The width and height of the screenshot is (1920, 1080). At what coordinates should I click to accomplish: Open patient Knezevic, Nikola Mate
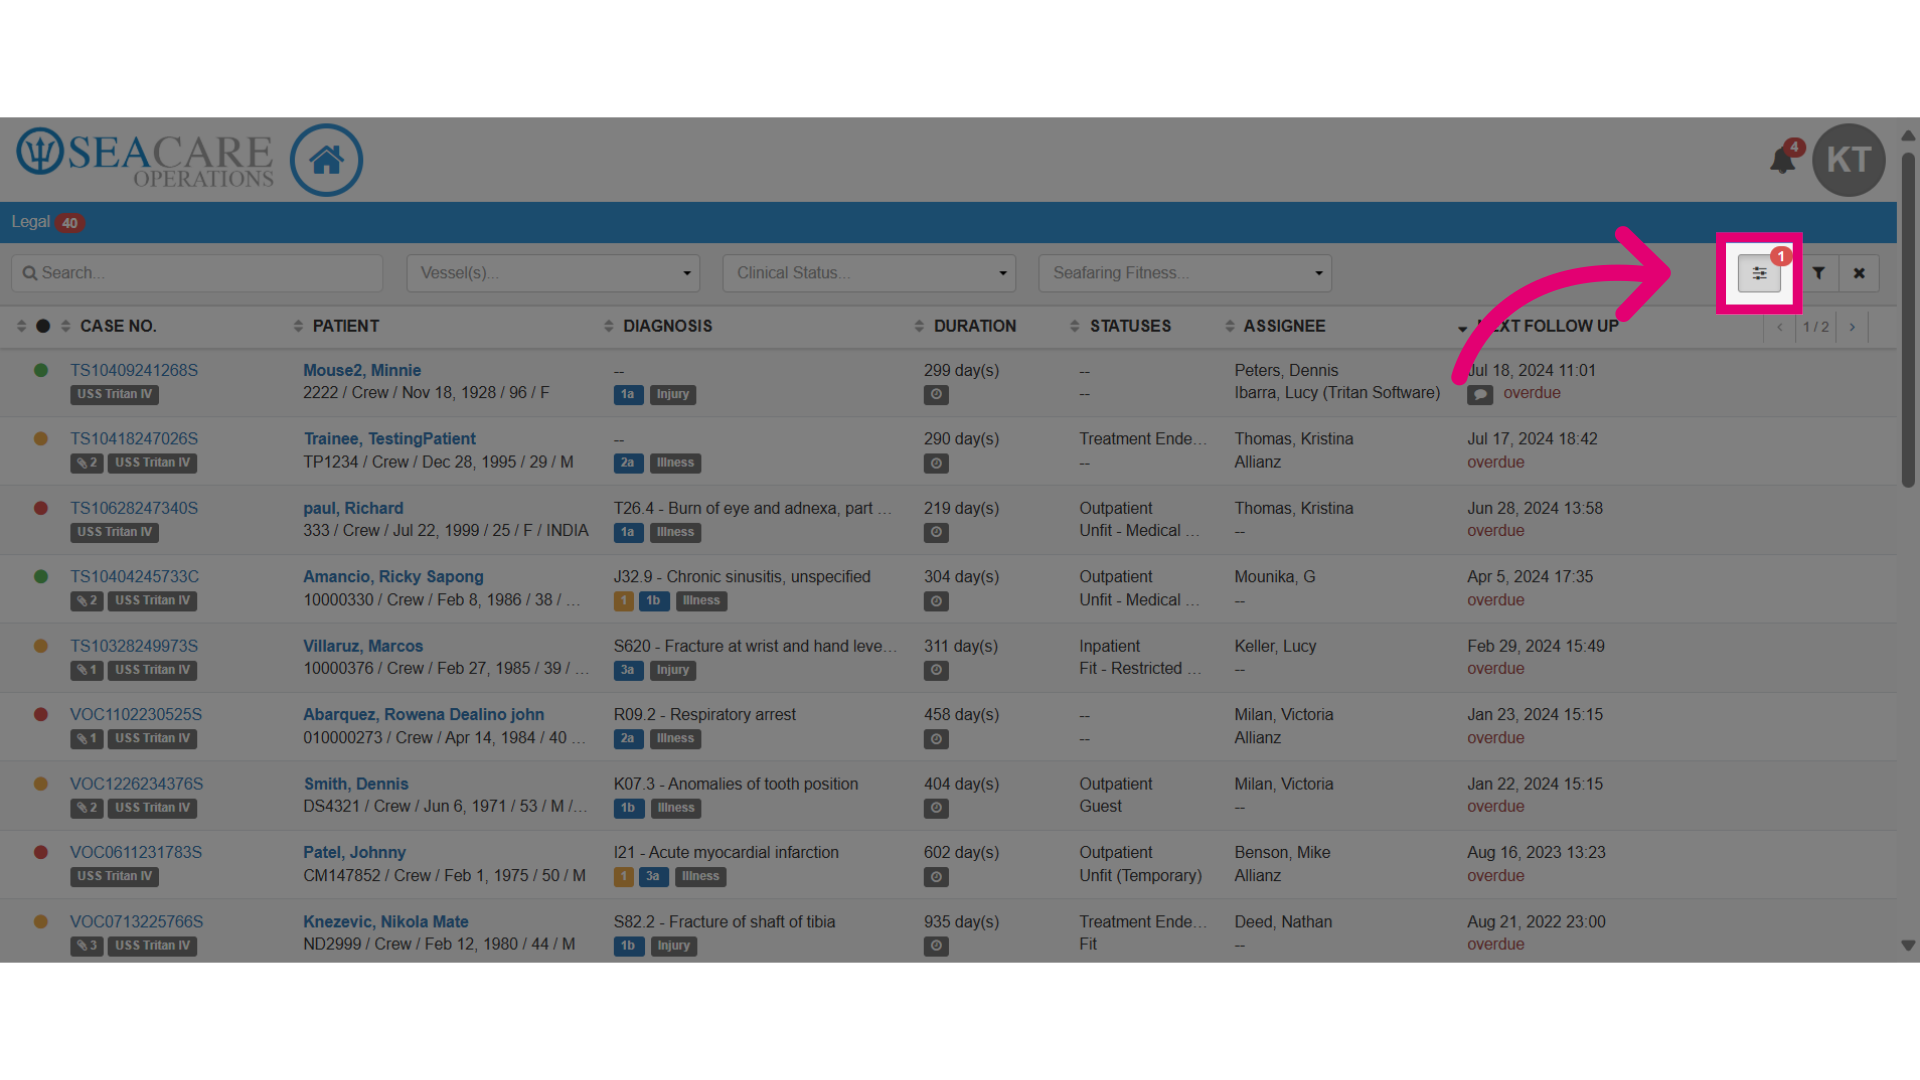386,922
